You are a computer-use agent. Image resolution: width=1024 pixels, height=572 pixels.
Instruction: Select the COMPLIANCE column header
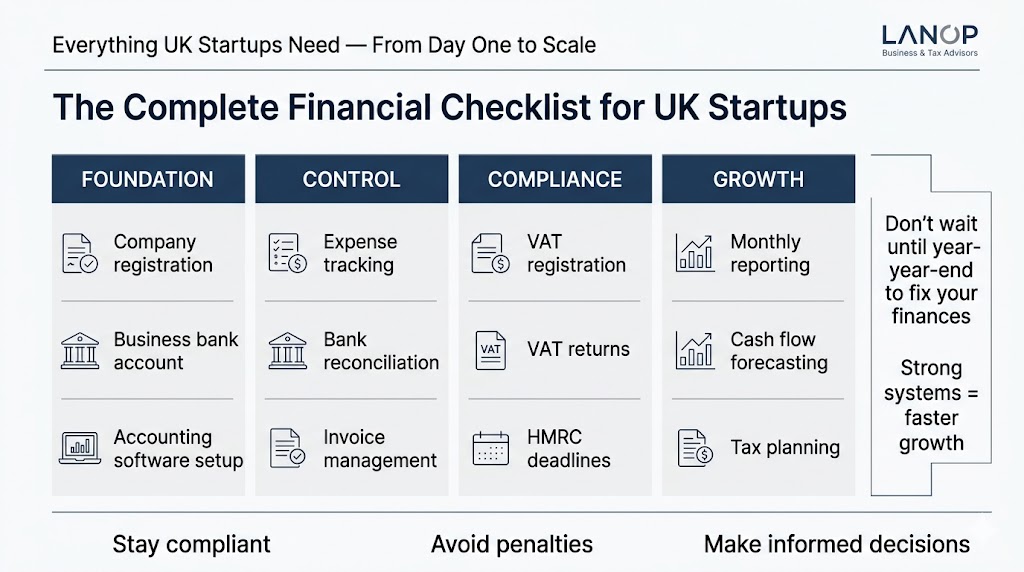[555, 180]
